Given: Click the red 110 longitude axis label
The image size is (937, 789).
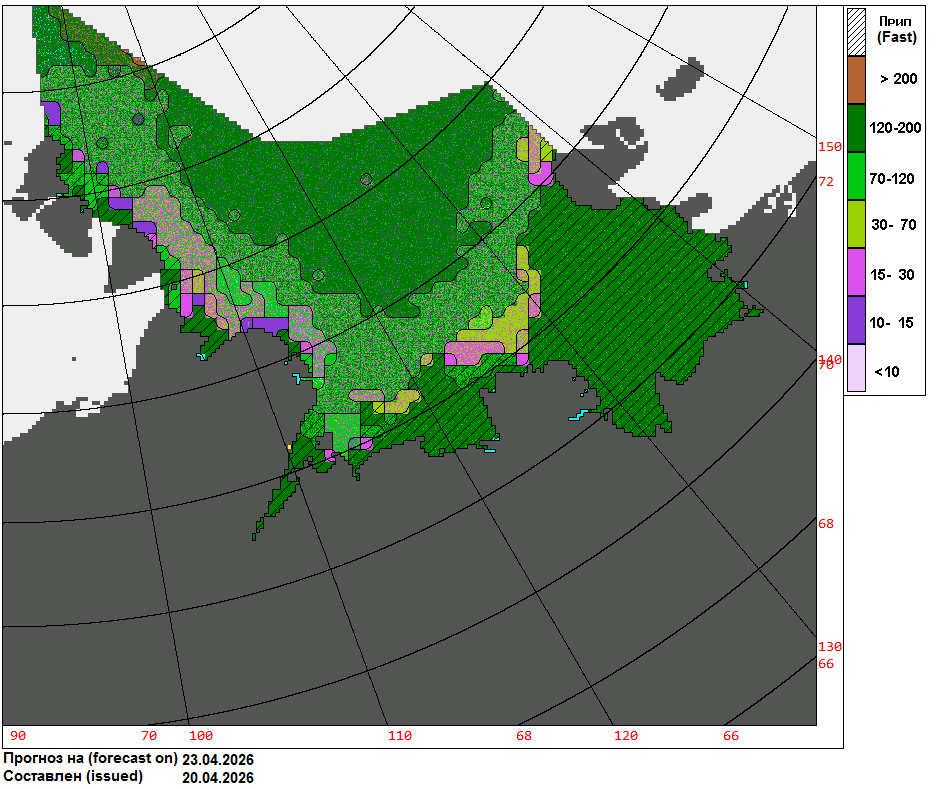Looking at the screenshot, I should coord(400,736).
